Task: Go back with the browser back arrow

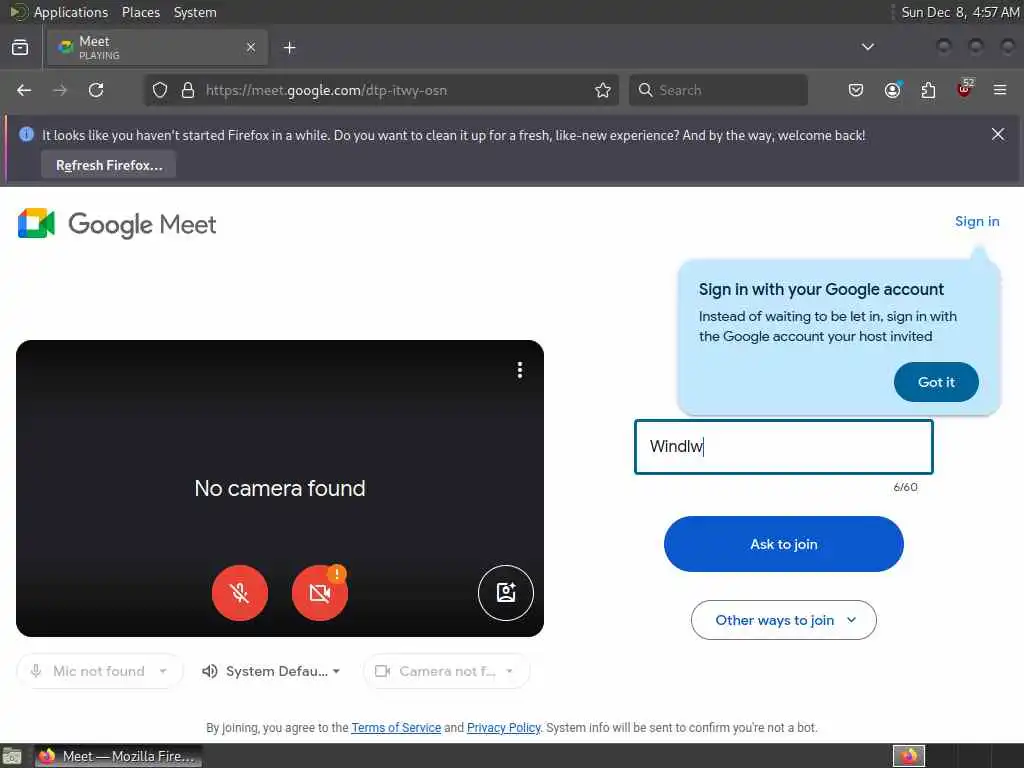Action: [24, 90]
